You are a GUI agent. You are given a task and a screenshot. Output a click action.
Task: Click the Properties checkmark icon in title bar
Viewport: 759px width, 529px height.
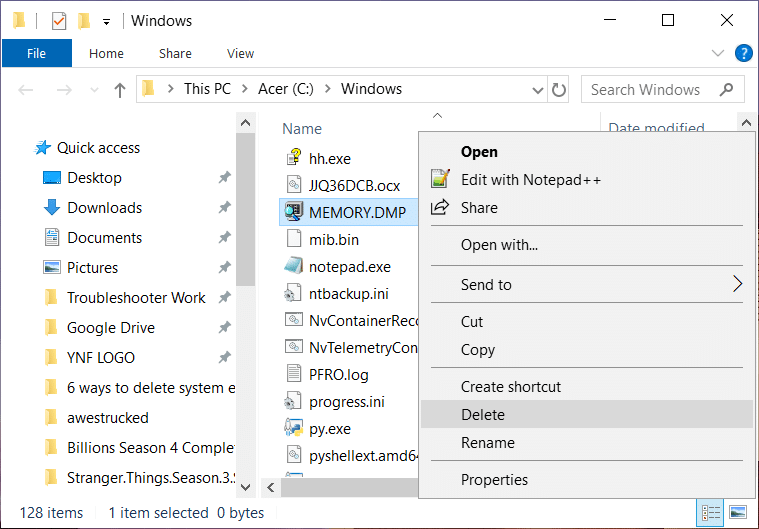[x=59, y=20]
